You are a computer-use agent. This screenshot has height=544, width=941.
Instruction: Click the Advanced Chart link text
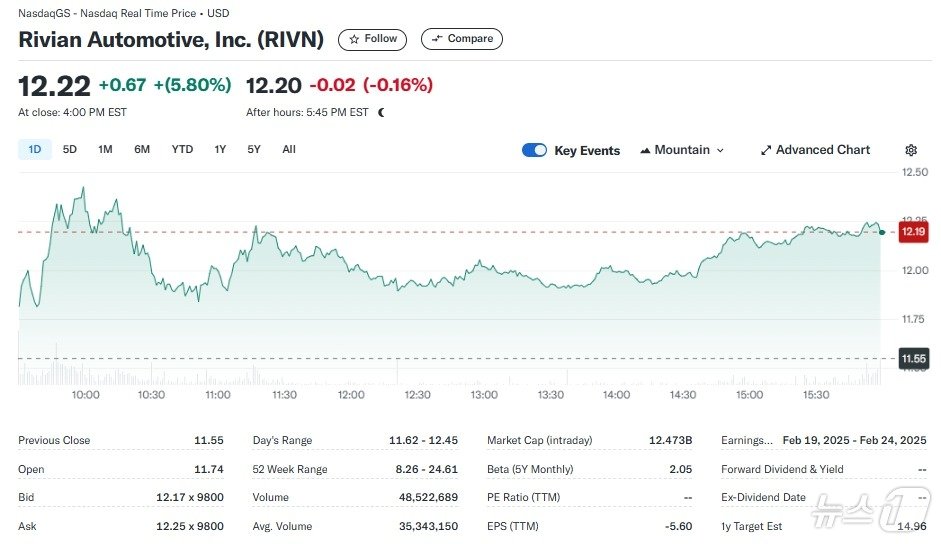(x=823, y=150)
